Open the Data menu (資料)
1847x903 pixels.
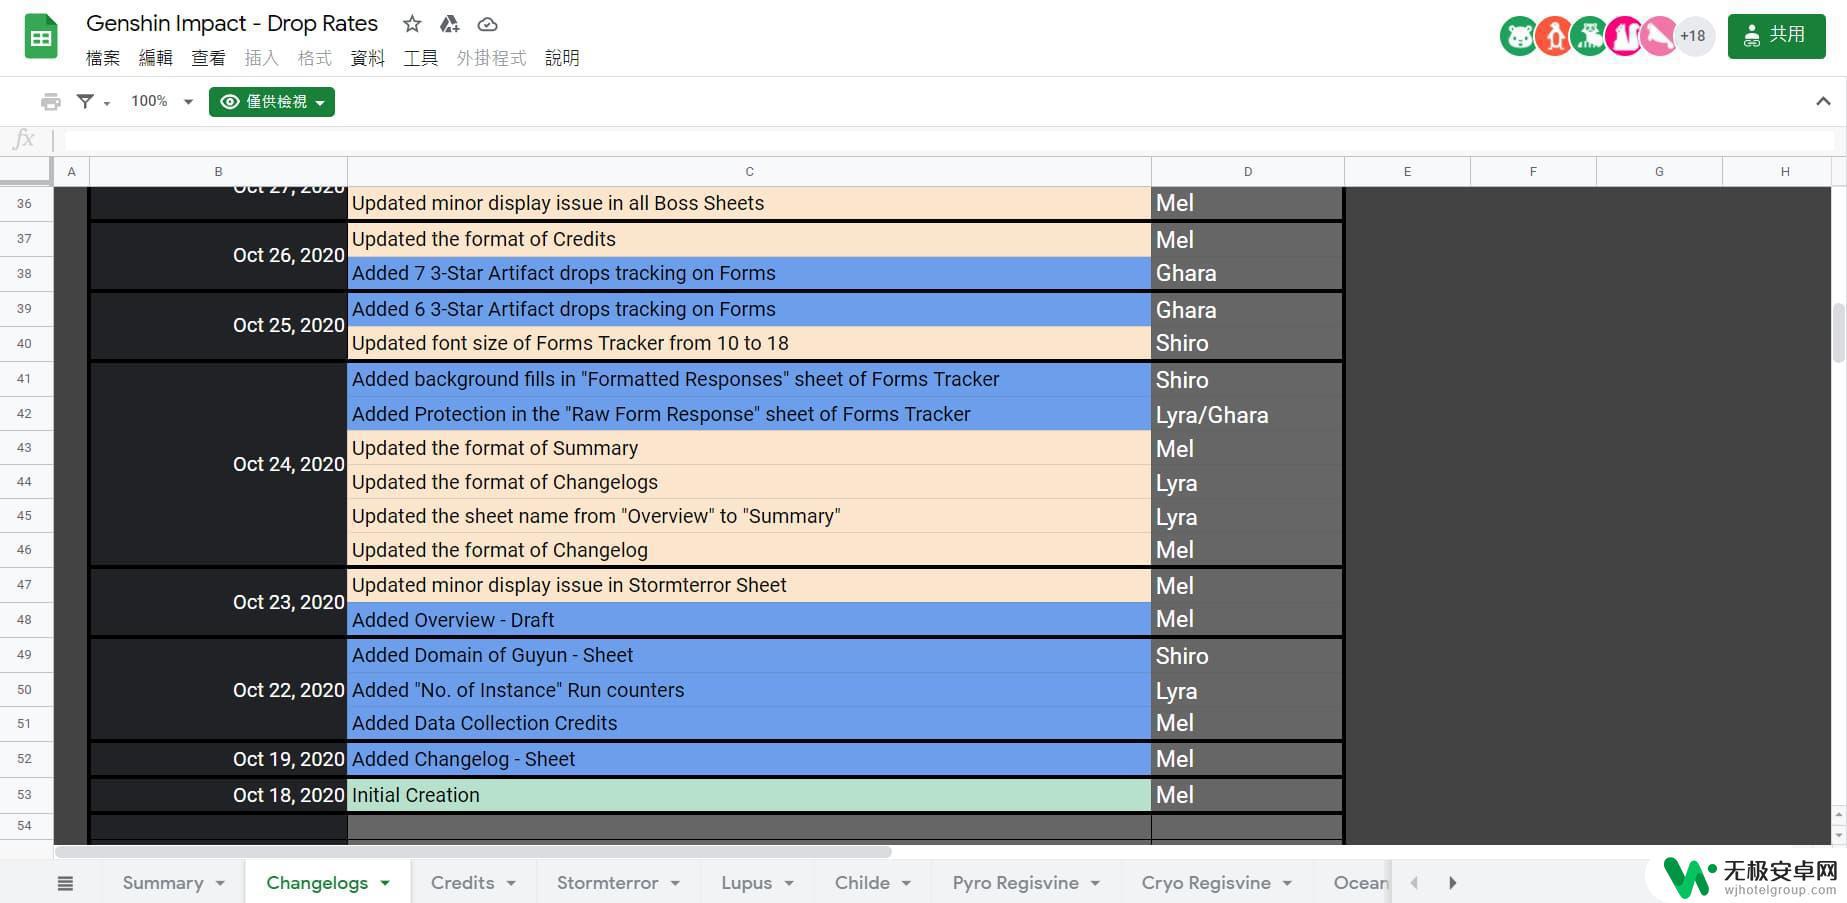(x=367, y=58)
